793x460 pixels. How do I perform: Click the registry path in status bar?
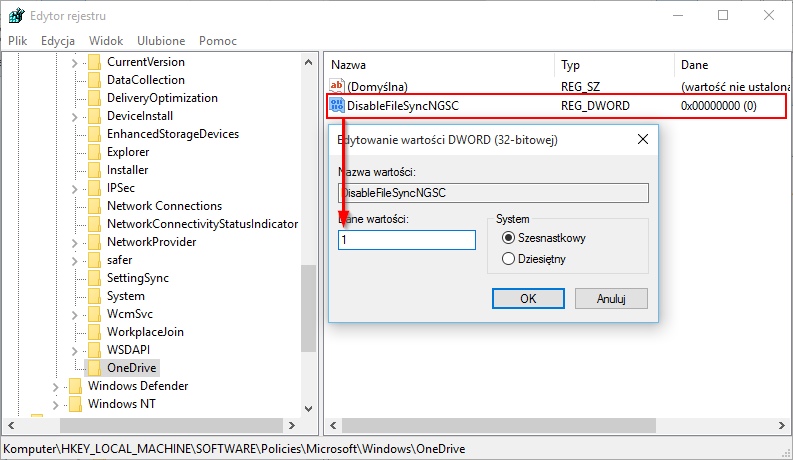[234, 448]
